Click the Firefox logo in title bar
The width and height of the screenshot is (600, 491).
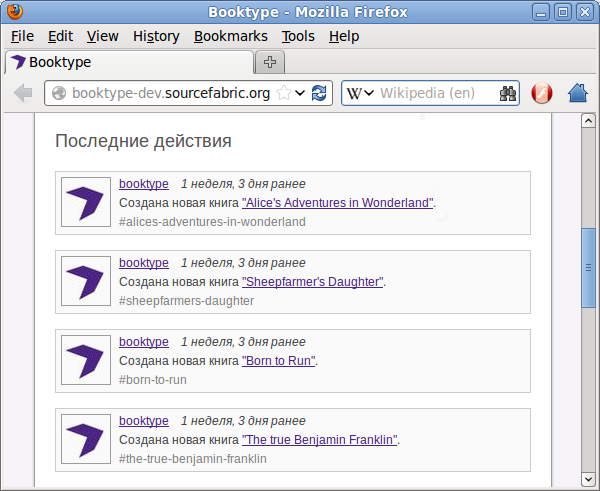[15, 11]
